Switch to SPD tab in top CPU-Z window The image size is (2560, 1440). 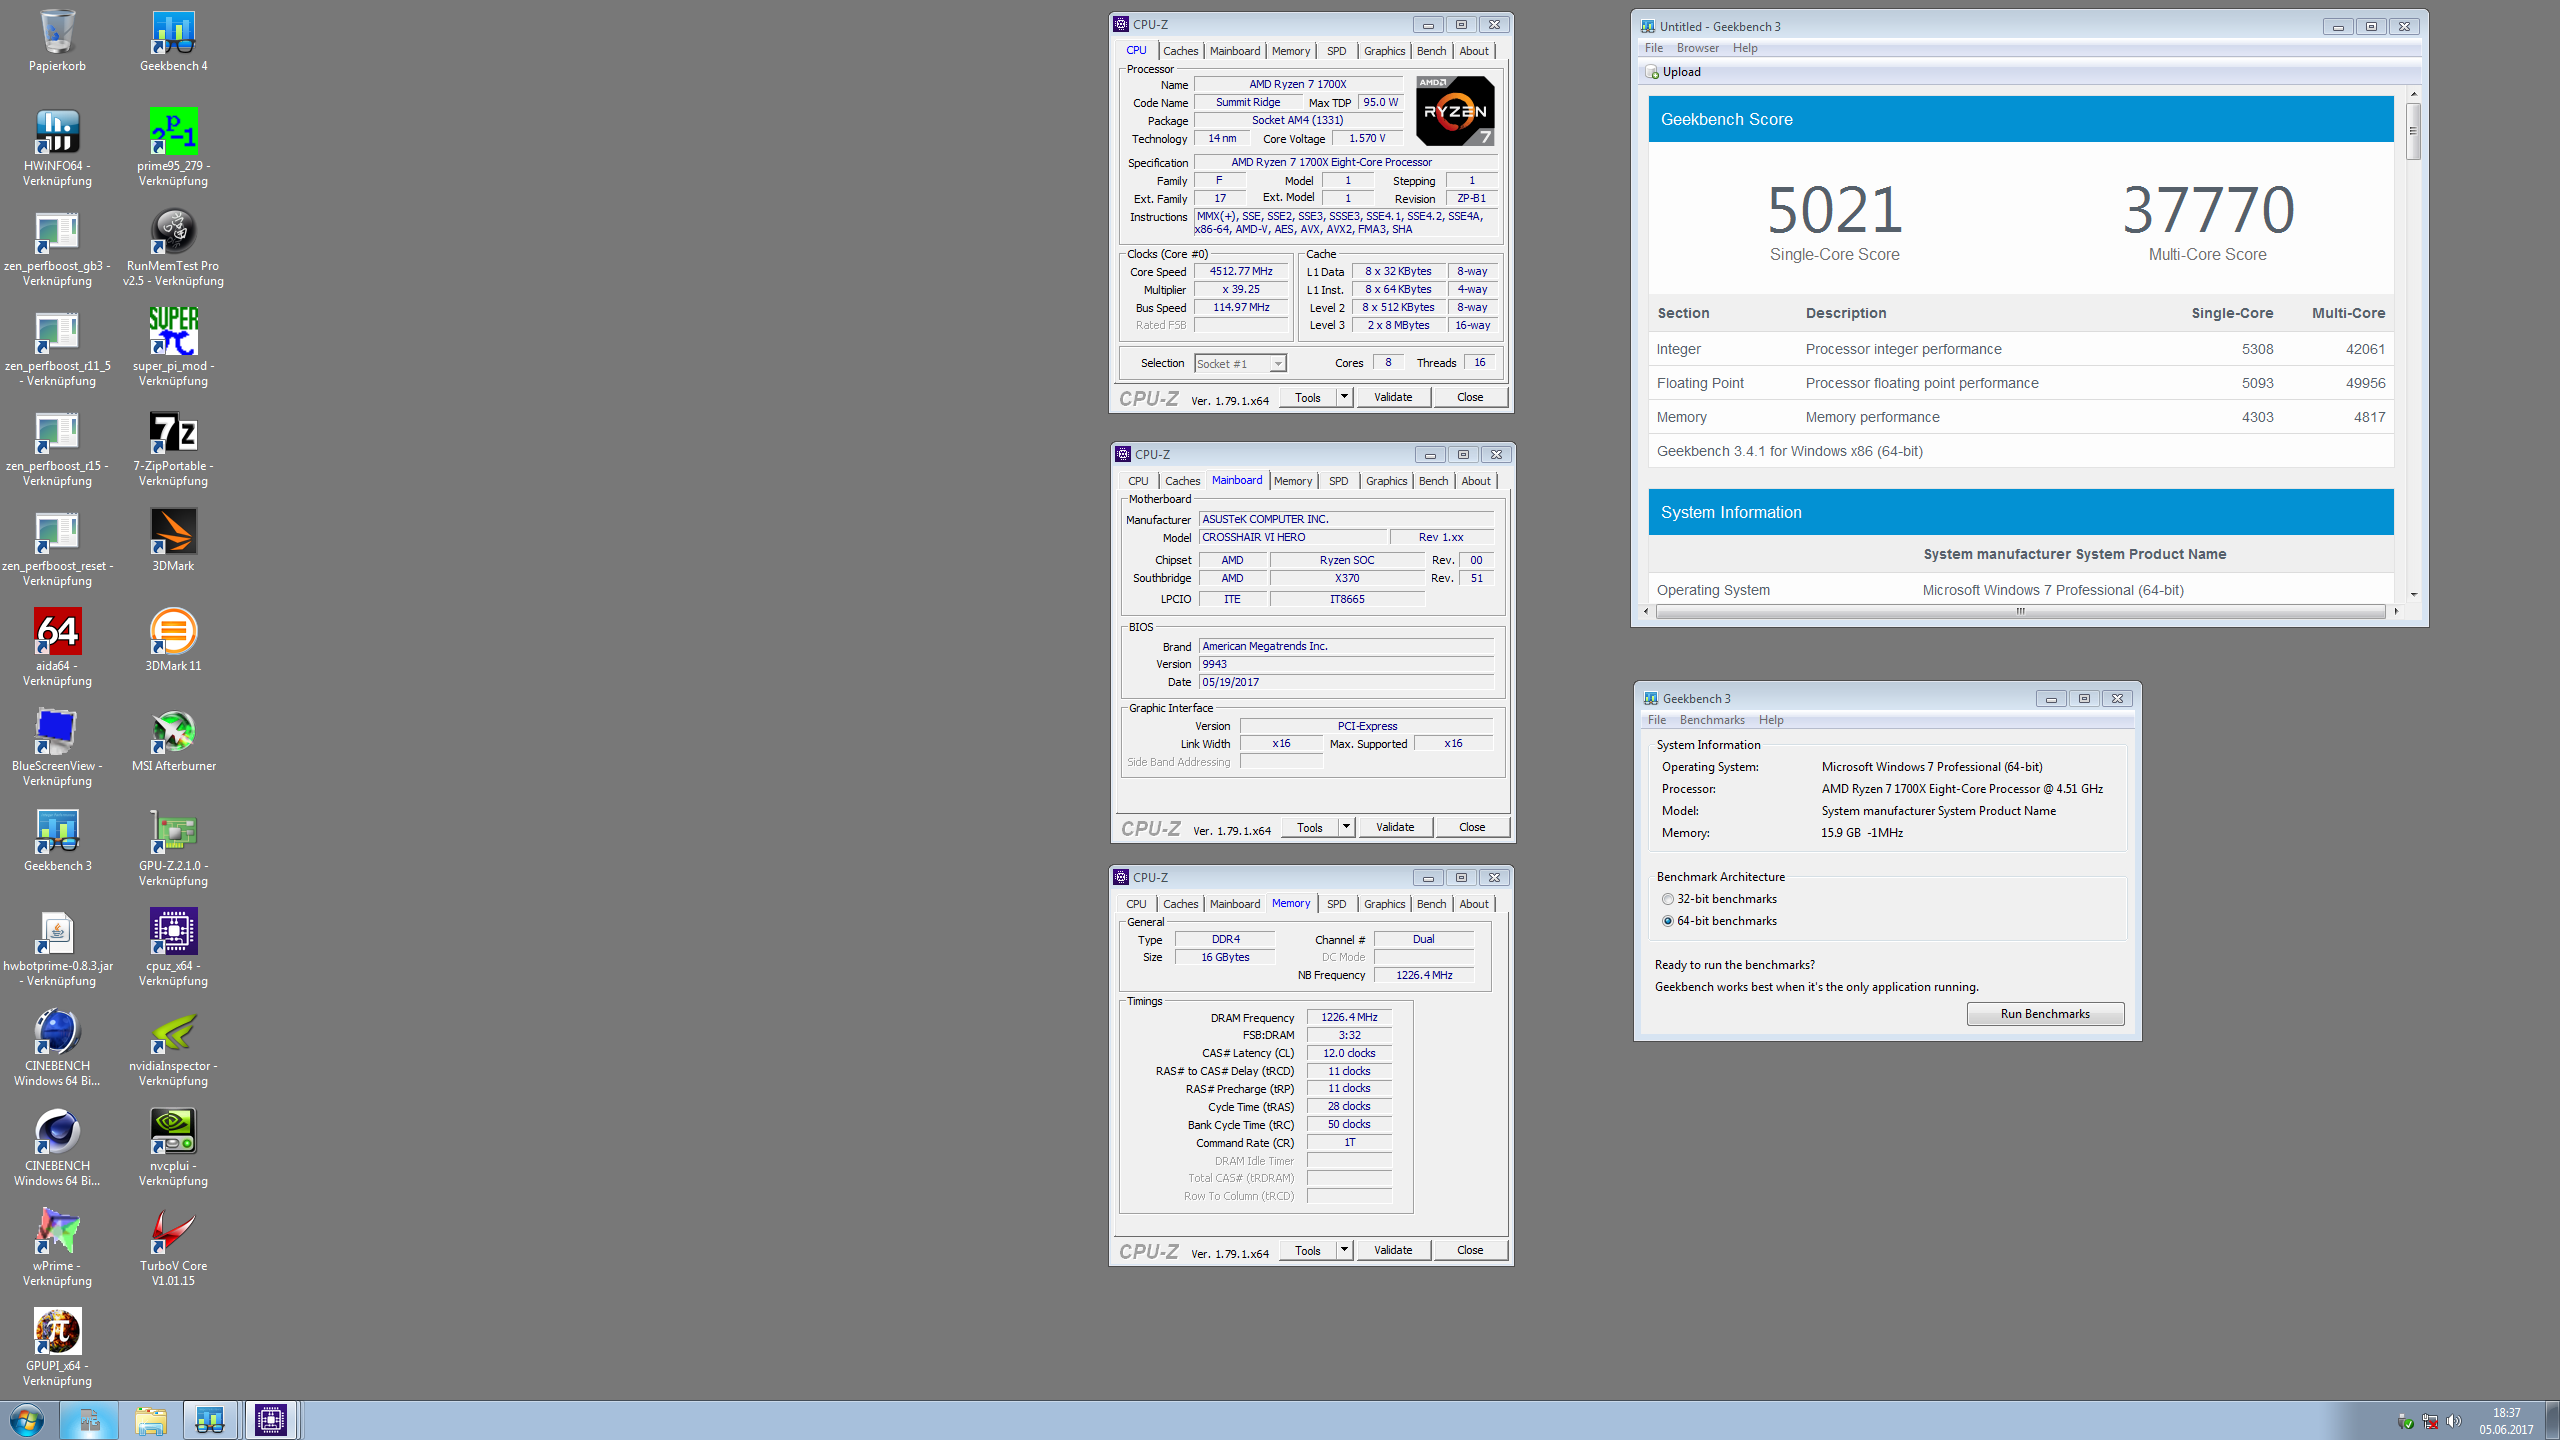point(1337,51)
